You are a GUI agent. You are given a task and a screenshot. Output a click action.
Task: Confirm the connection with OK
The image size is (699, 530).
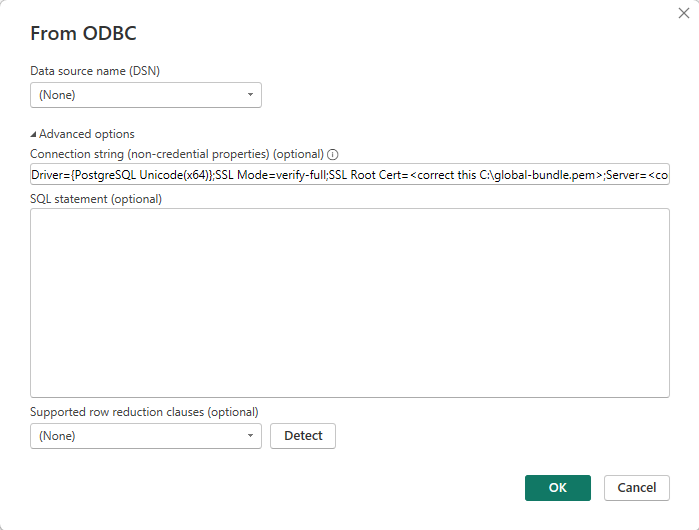coord(557,487)
